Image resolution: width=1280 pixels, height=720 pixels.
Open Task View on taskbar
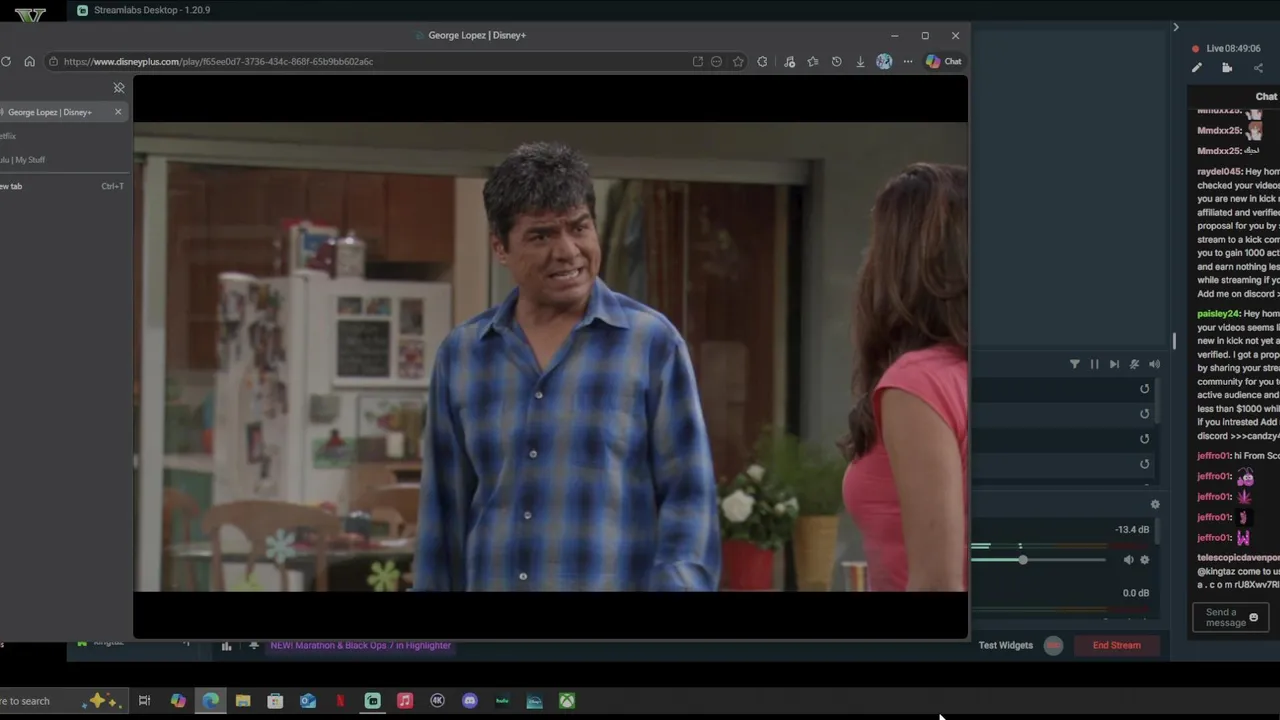tap(144, 701)
